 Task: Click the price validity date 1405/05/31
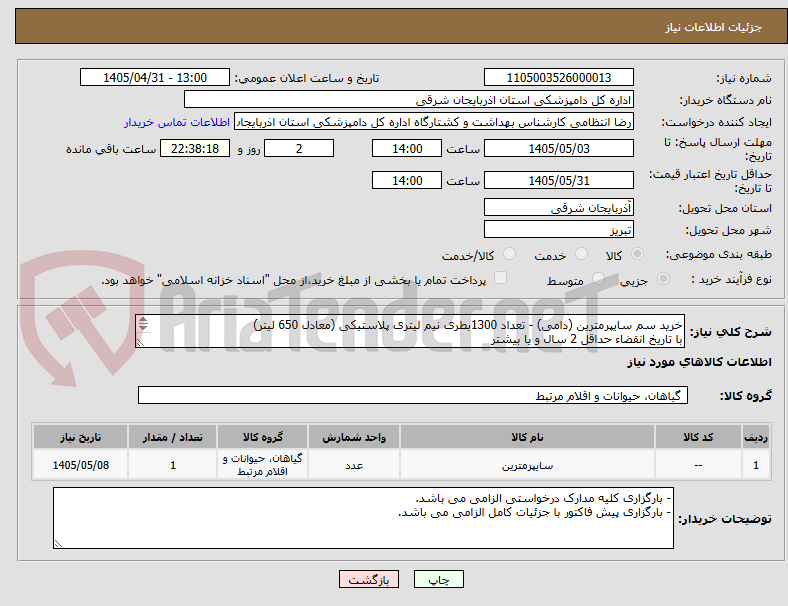click(x=559, y=180)
